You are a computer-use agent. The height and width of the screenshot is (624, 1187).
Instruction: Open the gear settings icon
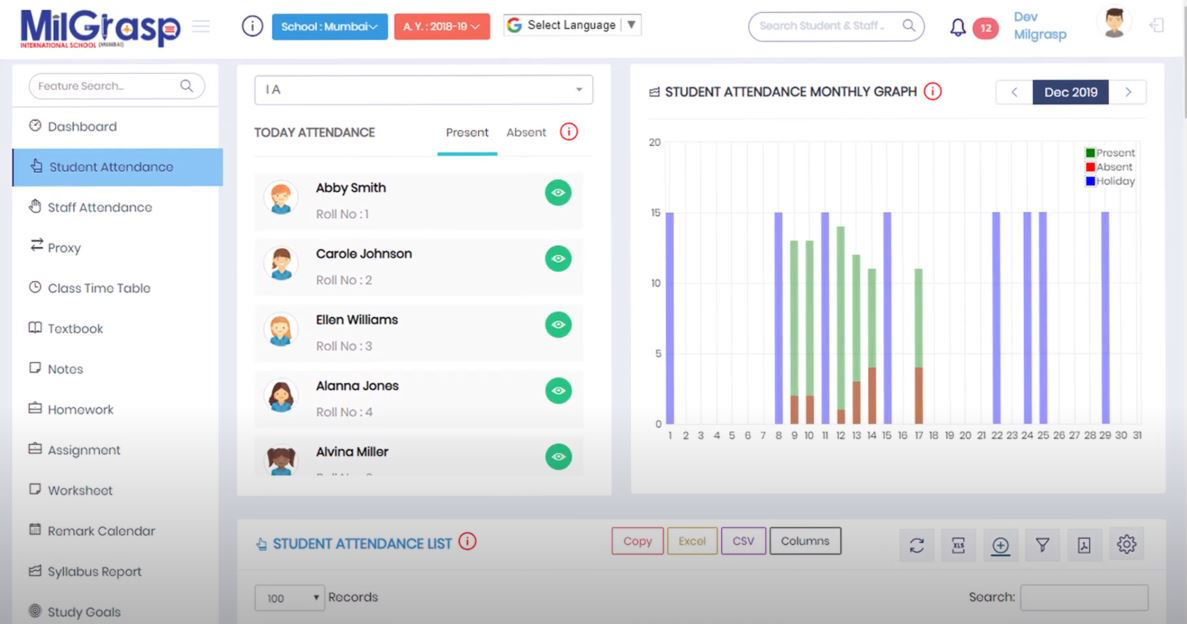point(1126,544)
